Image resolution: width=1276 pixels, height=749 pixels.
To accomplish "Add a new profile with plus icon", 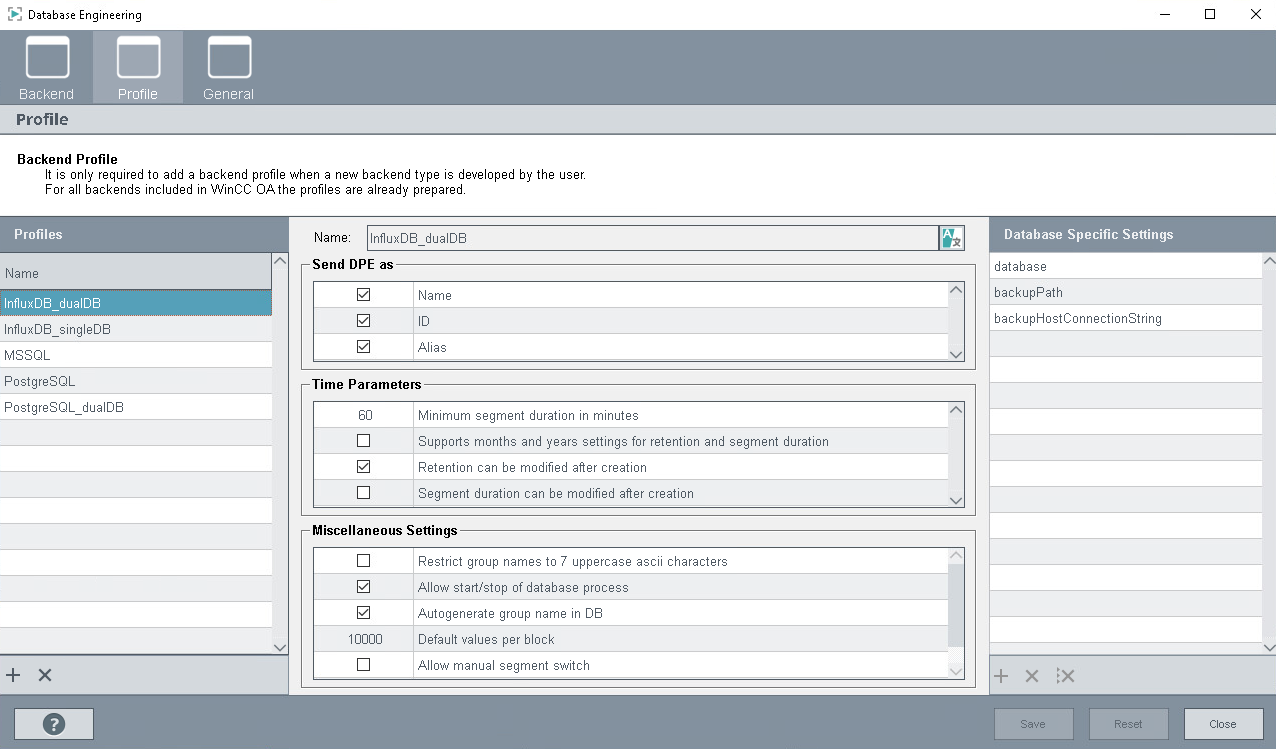I will tap(13, 676).
